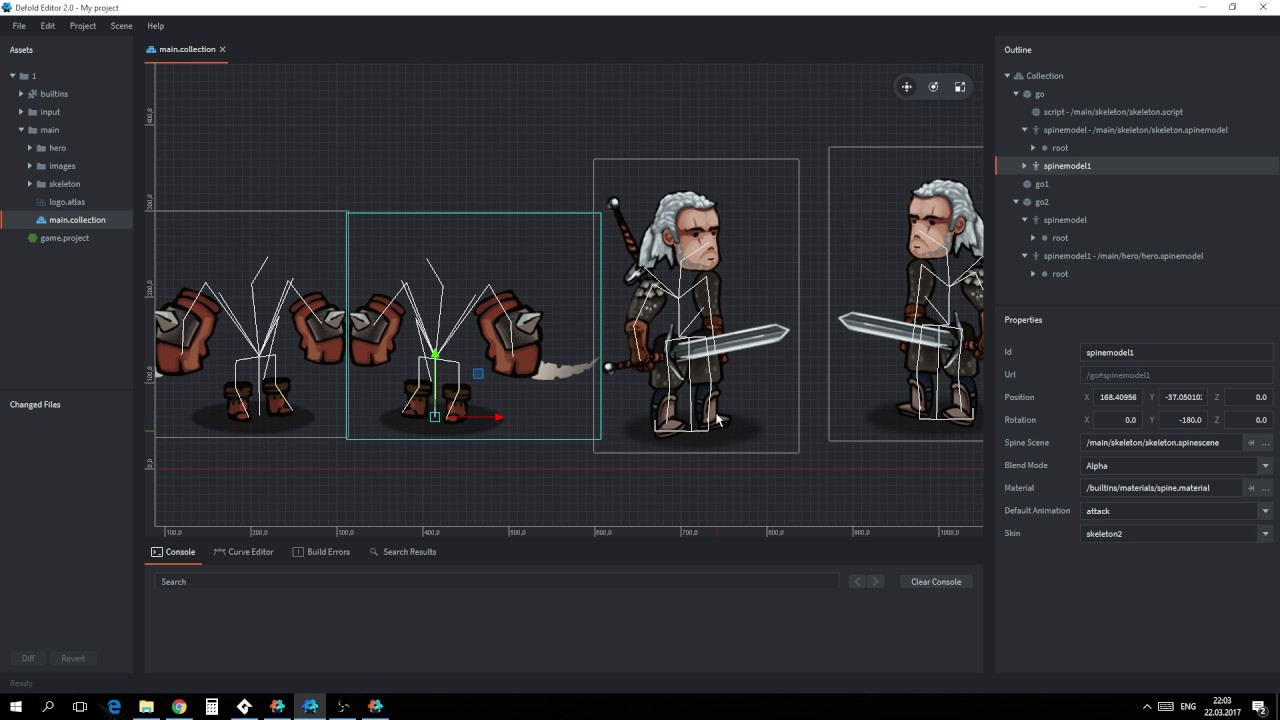Image resolution: width=1280 pixels, height=720 pixels.
Task: Click the go1 game object cube icon
Action: [x=1027, y=184]
